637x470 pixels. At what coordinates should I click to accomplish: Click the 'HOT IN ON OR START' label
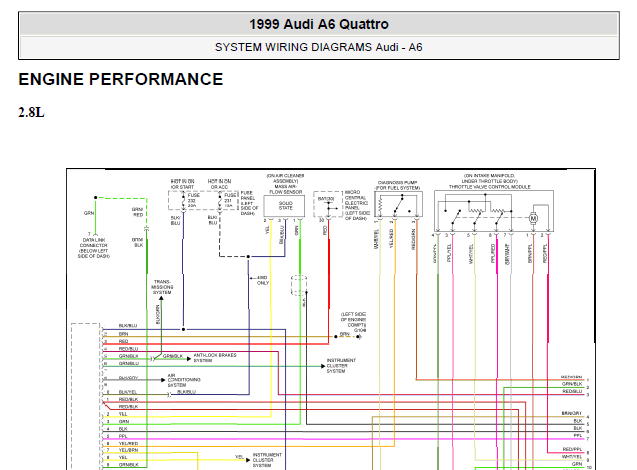(x=182, y=184)
